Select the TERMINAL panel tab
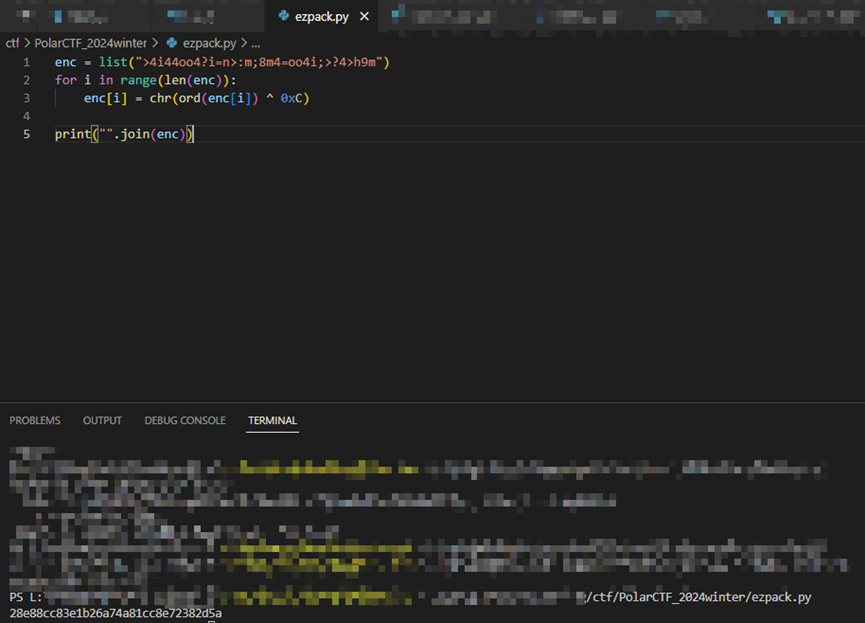 272,421
